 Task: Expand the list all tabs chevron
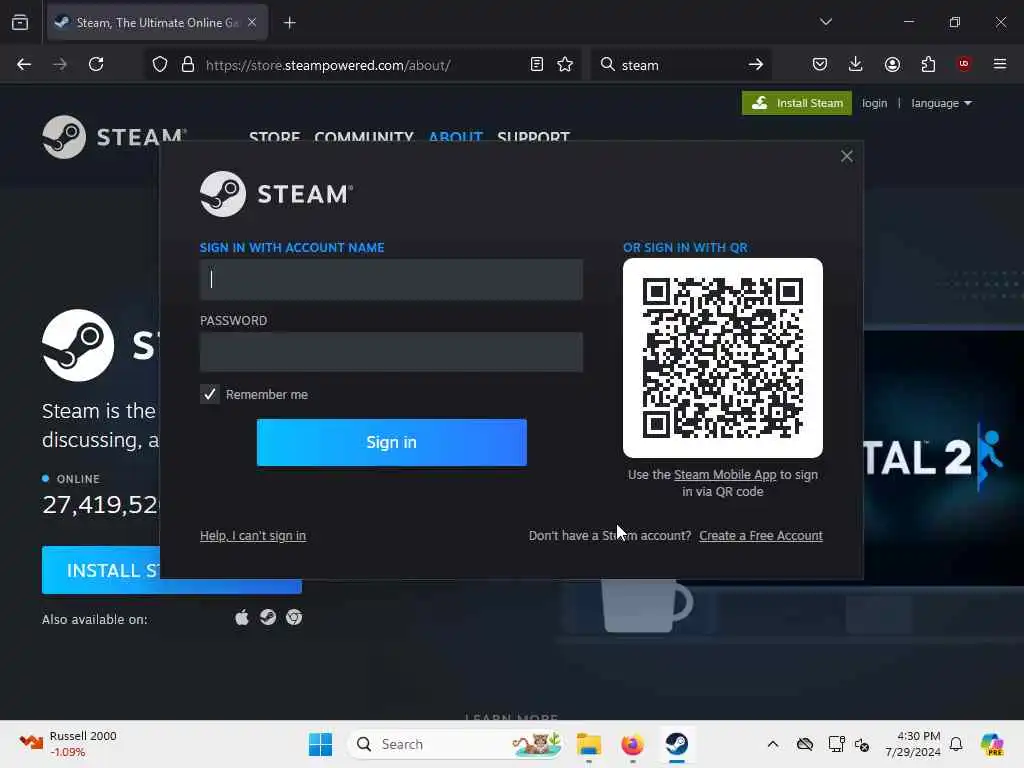point(826,22)
